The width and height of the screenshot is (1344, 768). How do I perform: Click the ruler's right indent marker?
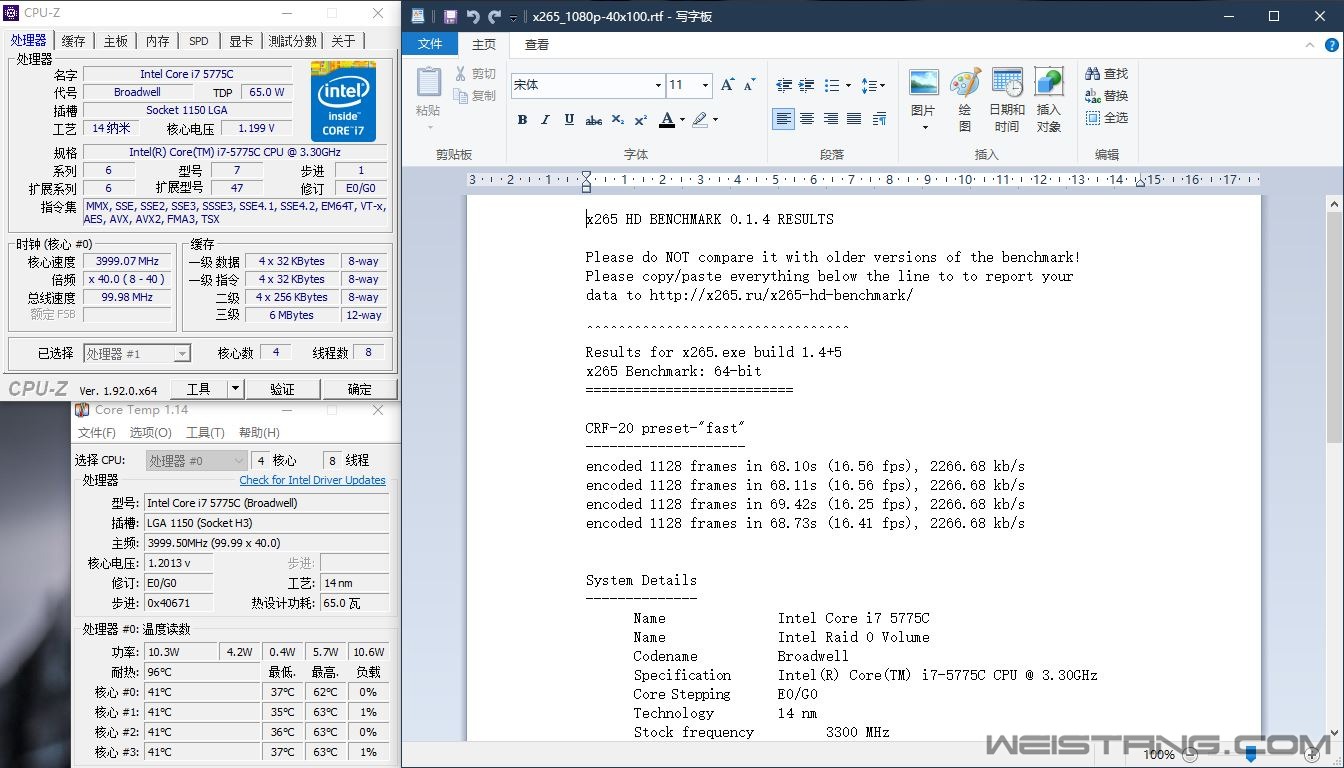click(x=1140, y=184)
